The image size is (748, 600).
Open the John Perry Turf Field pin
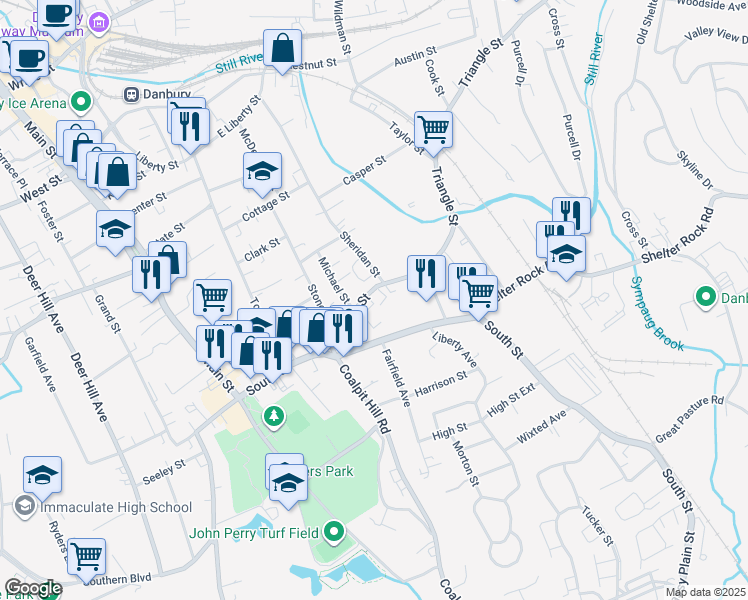pos(335,532)
